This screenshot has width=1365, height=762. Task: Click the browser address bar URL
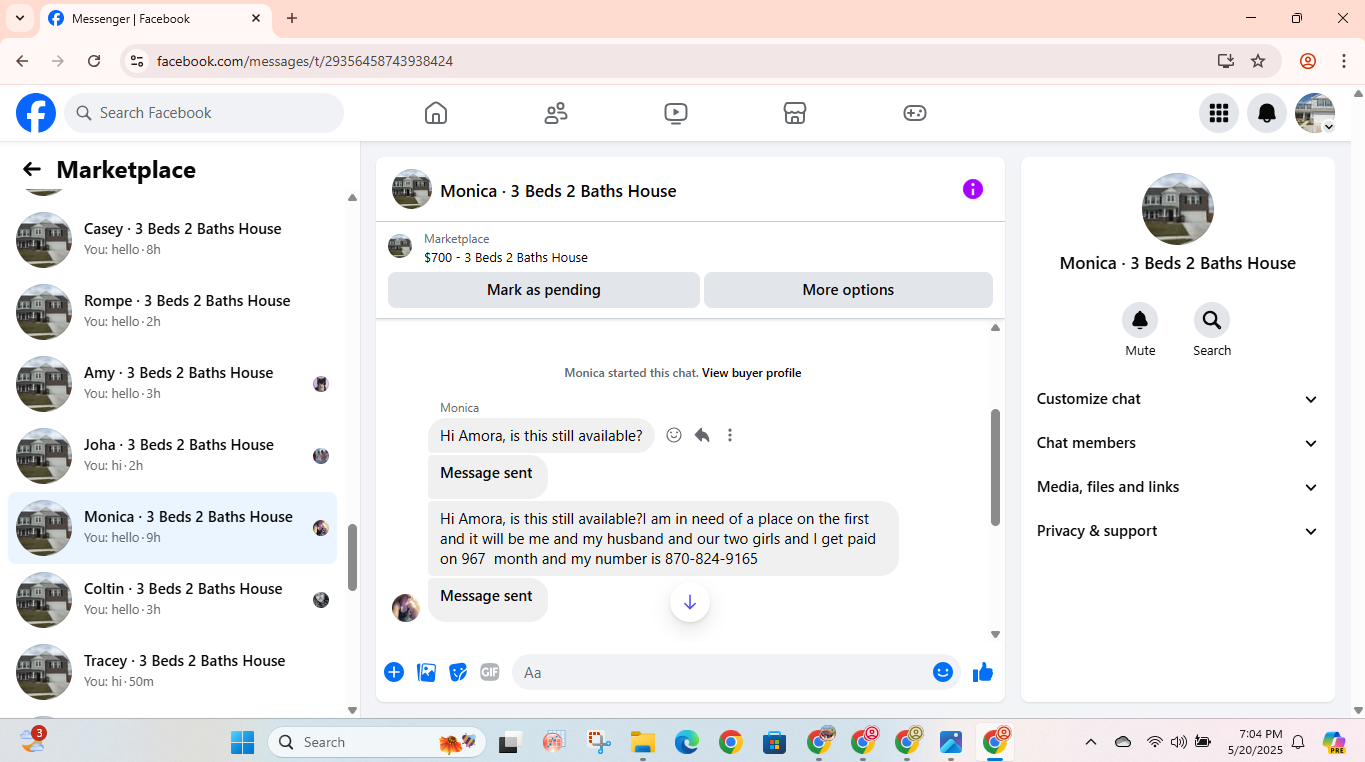[305, 61]
